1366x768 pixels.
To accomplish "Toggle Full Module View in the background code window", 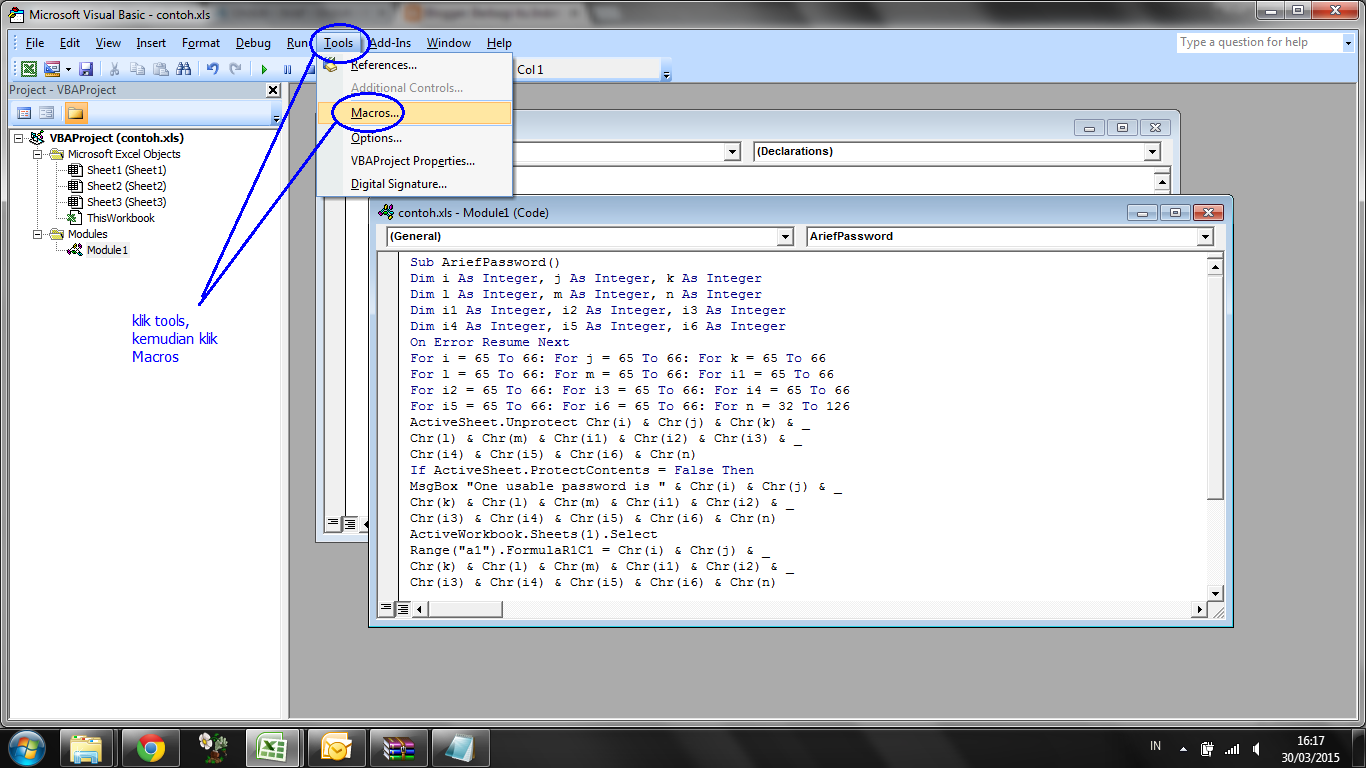I will click(x=350, y=523).
